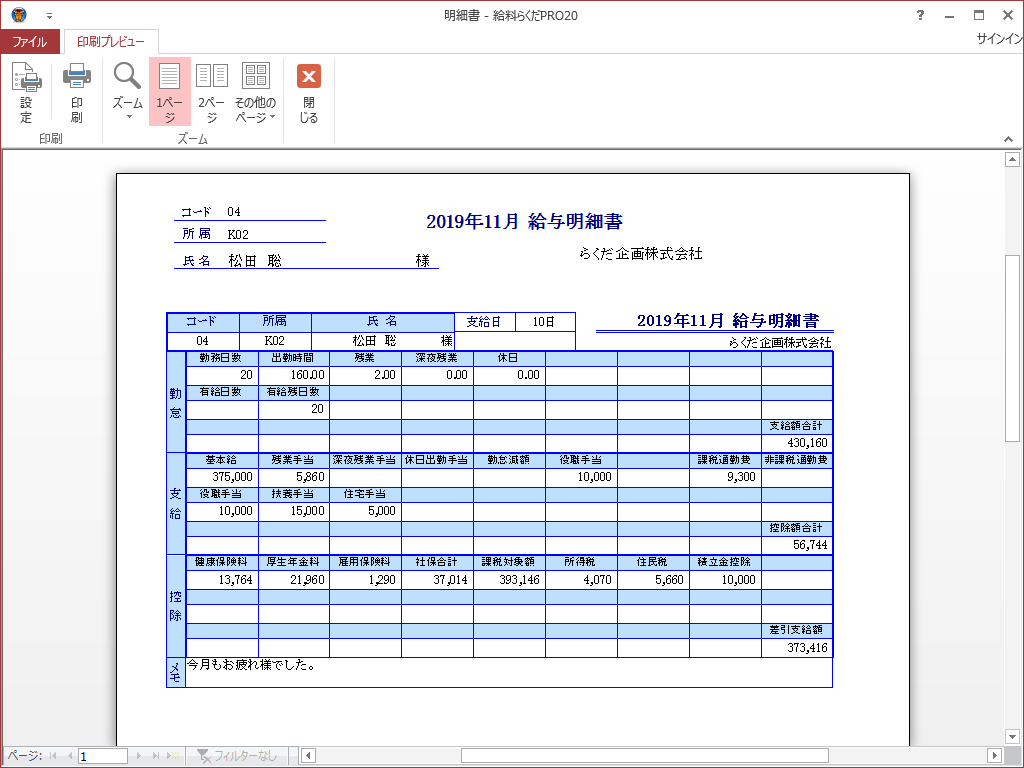1024x768 pixels.
Task: Click the 住民税 value 5,660
Action: 669,579
